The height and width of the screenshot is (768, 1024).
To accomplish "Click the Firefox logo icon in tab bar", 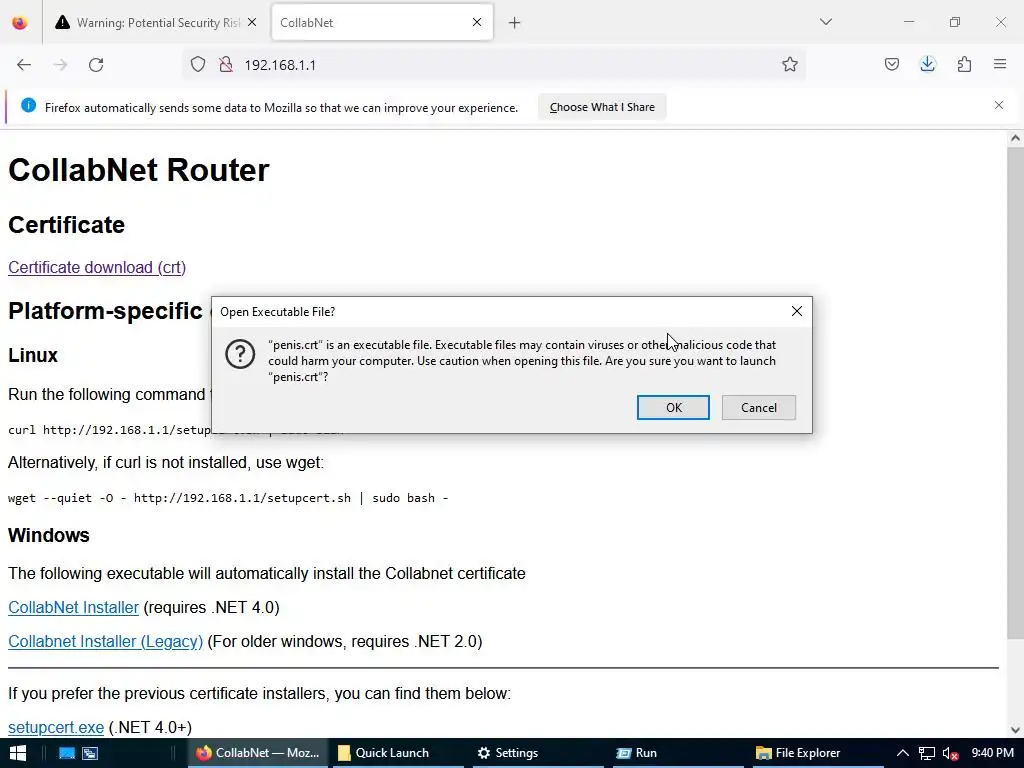I will click(x=20, y=22).
